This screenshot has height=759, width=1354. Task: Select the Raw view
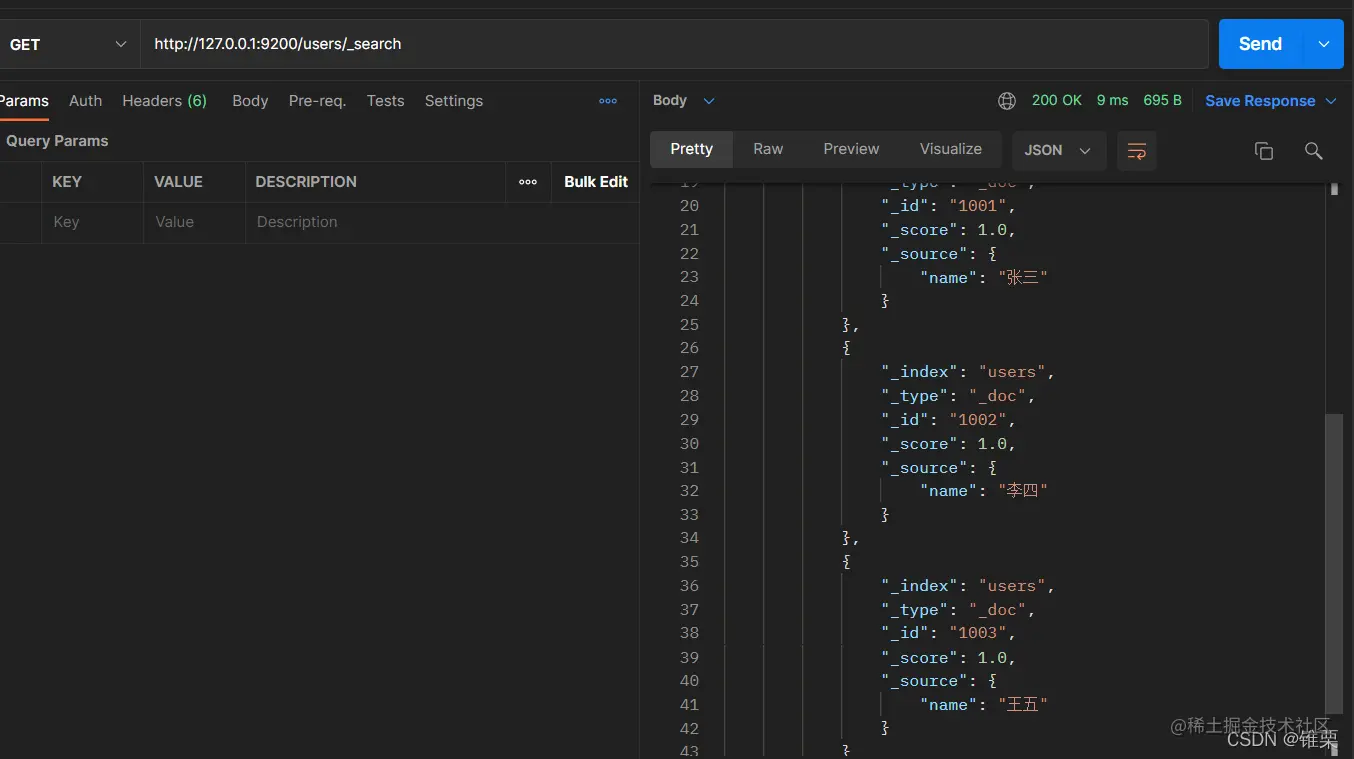(x=768, y=149)
